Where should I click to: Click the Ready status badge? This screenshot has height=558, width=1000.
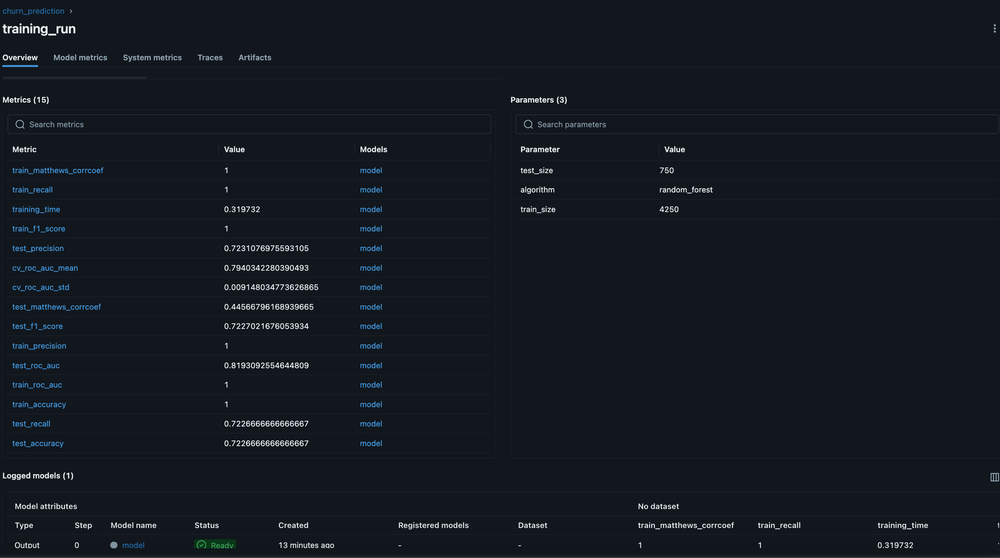(x=215, y=545)
